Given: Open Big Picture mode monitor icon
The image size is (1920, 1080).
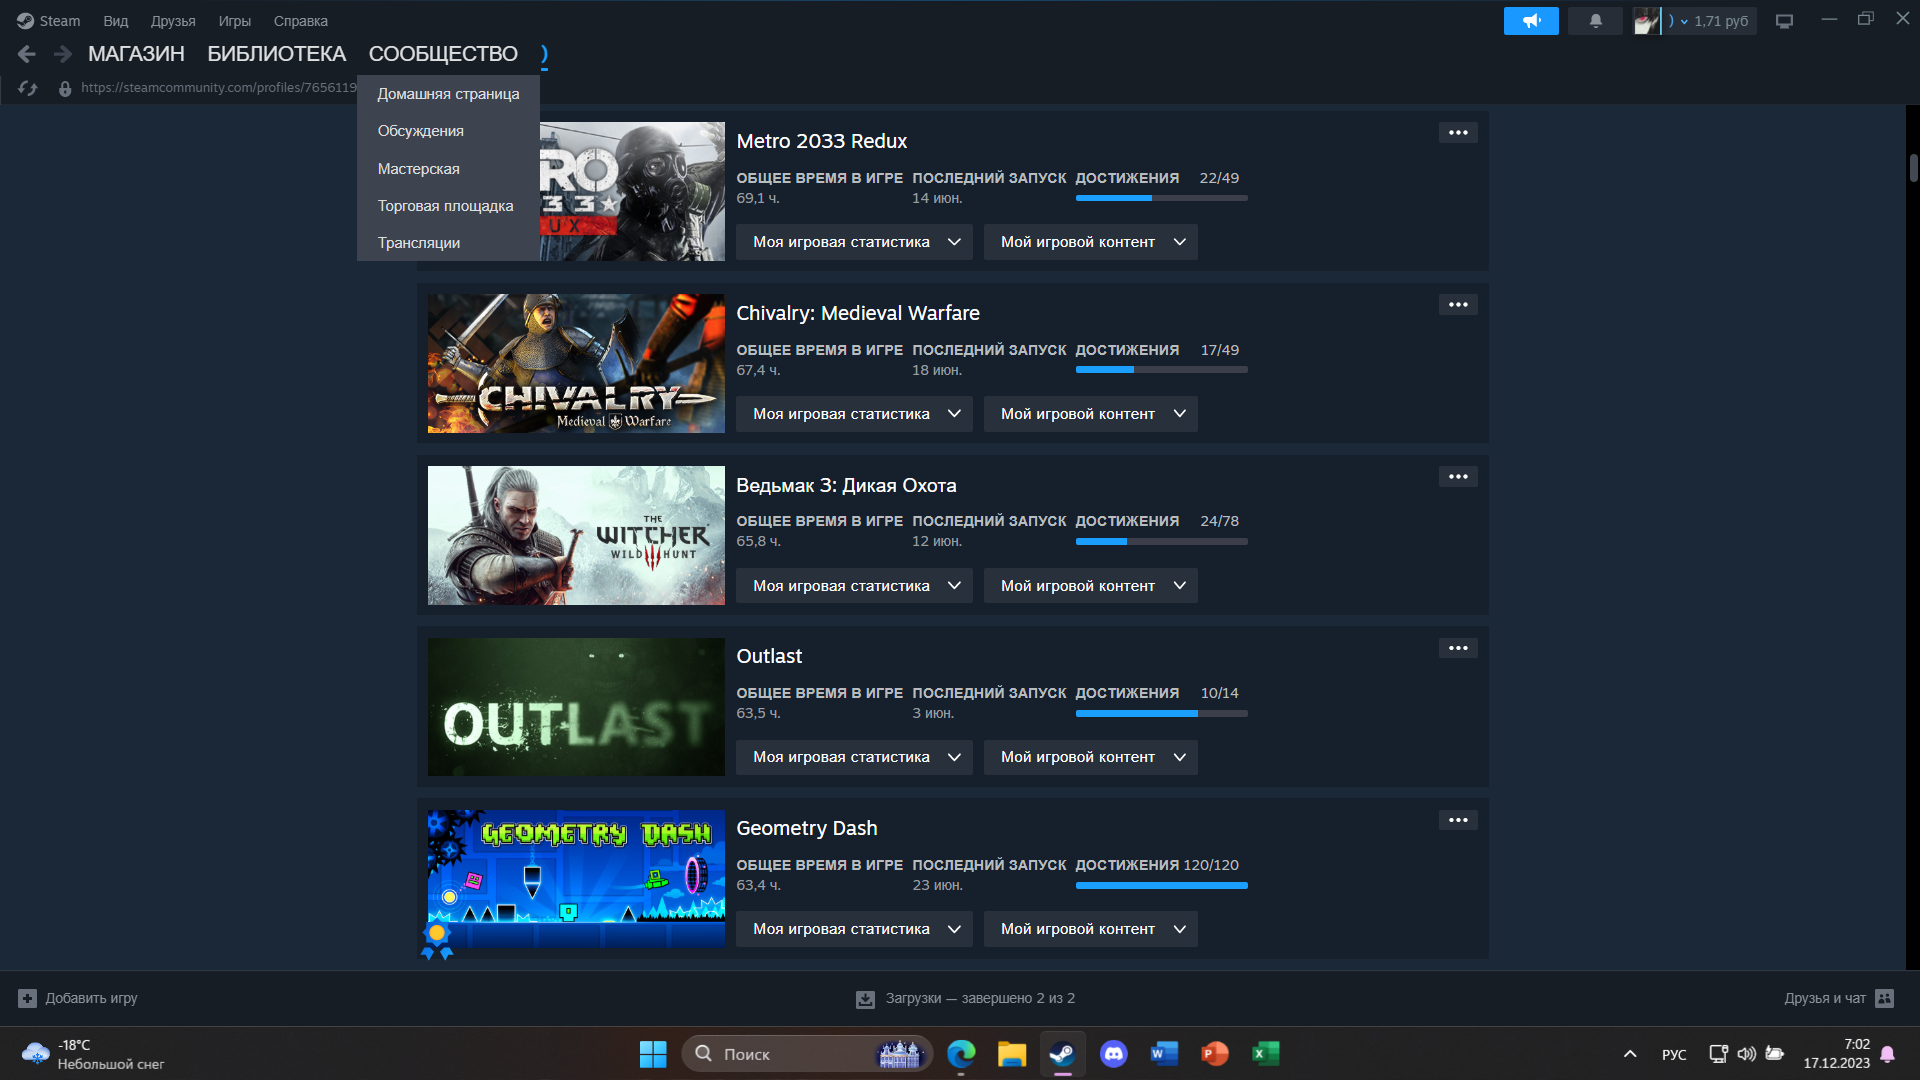Looking at the screenshot, I should coord(1784,21).
